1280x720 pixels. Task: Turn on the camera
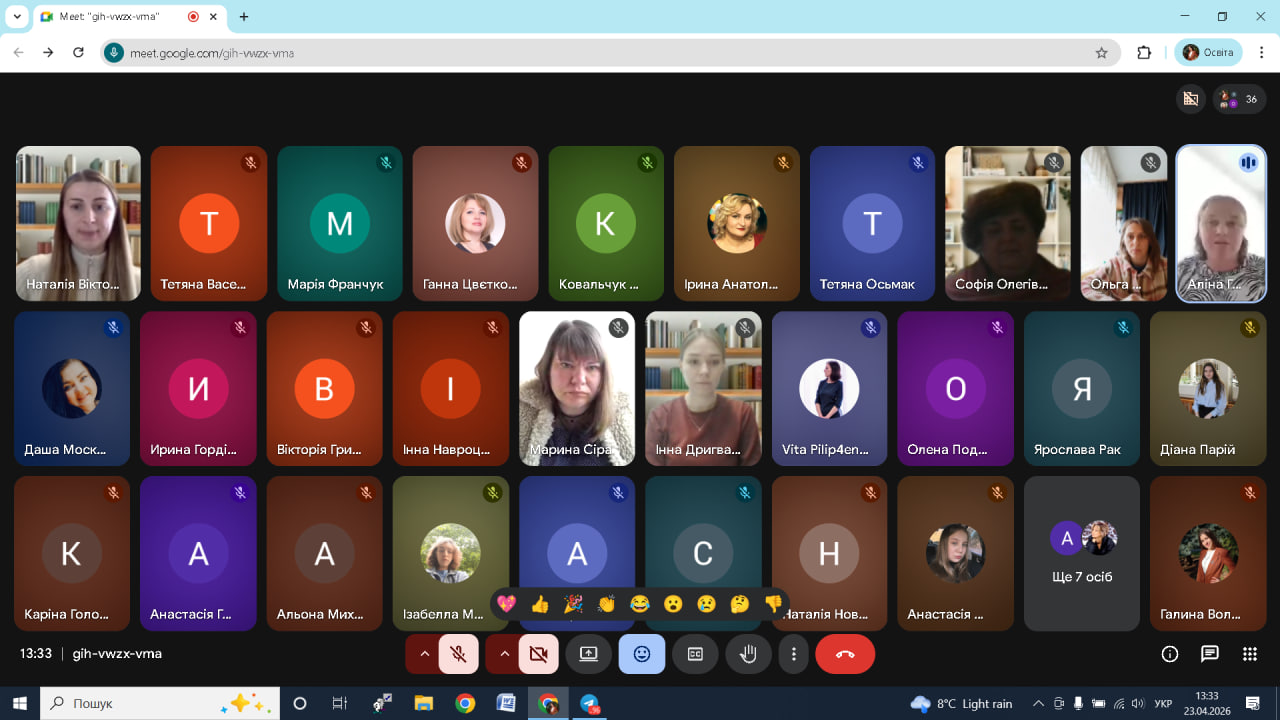[x=538, y=654]
